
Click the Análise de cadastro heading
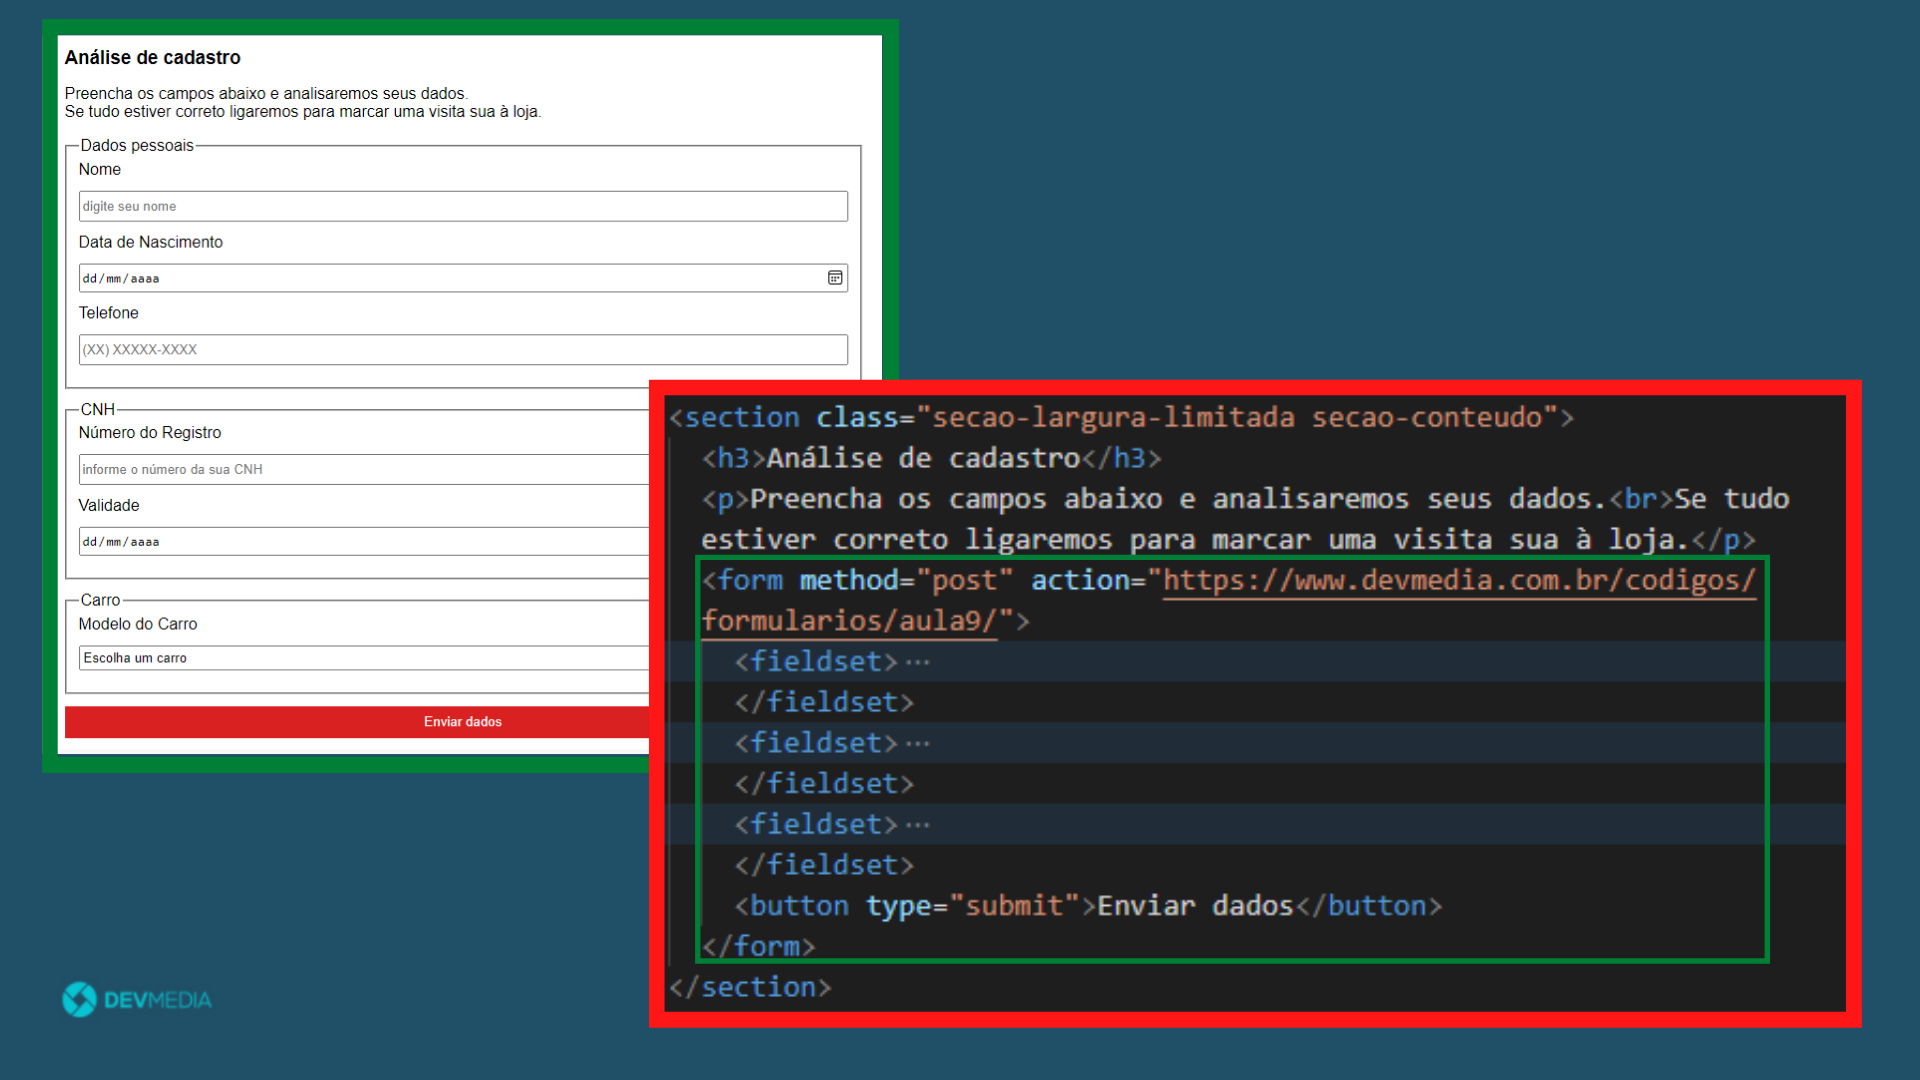point(153,57)
